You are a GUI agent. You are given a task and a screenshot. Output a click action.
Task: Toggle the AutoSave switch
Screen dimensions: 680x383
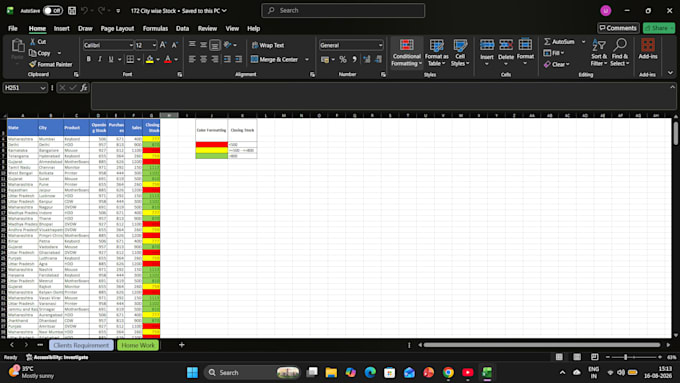click(x=52, y=10)
